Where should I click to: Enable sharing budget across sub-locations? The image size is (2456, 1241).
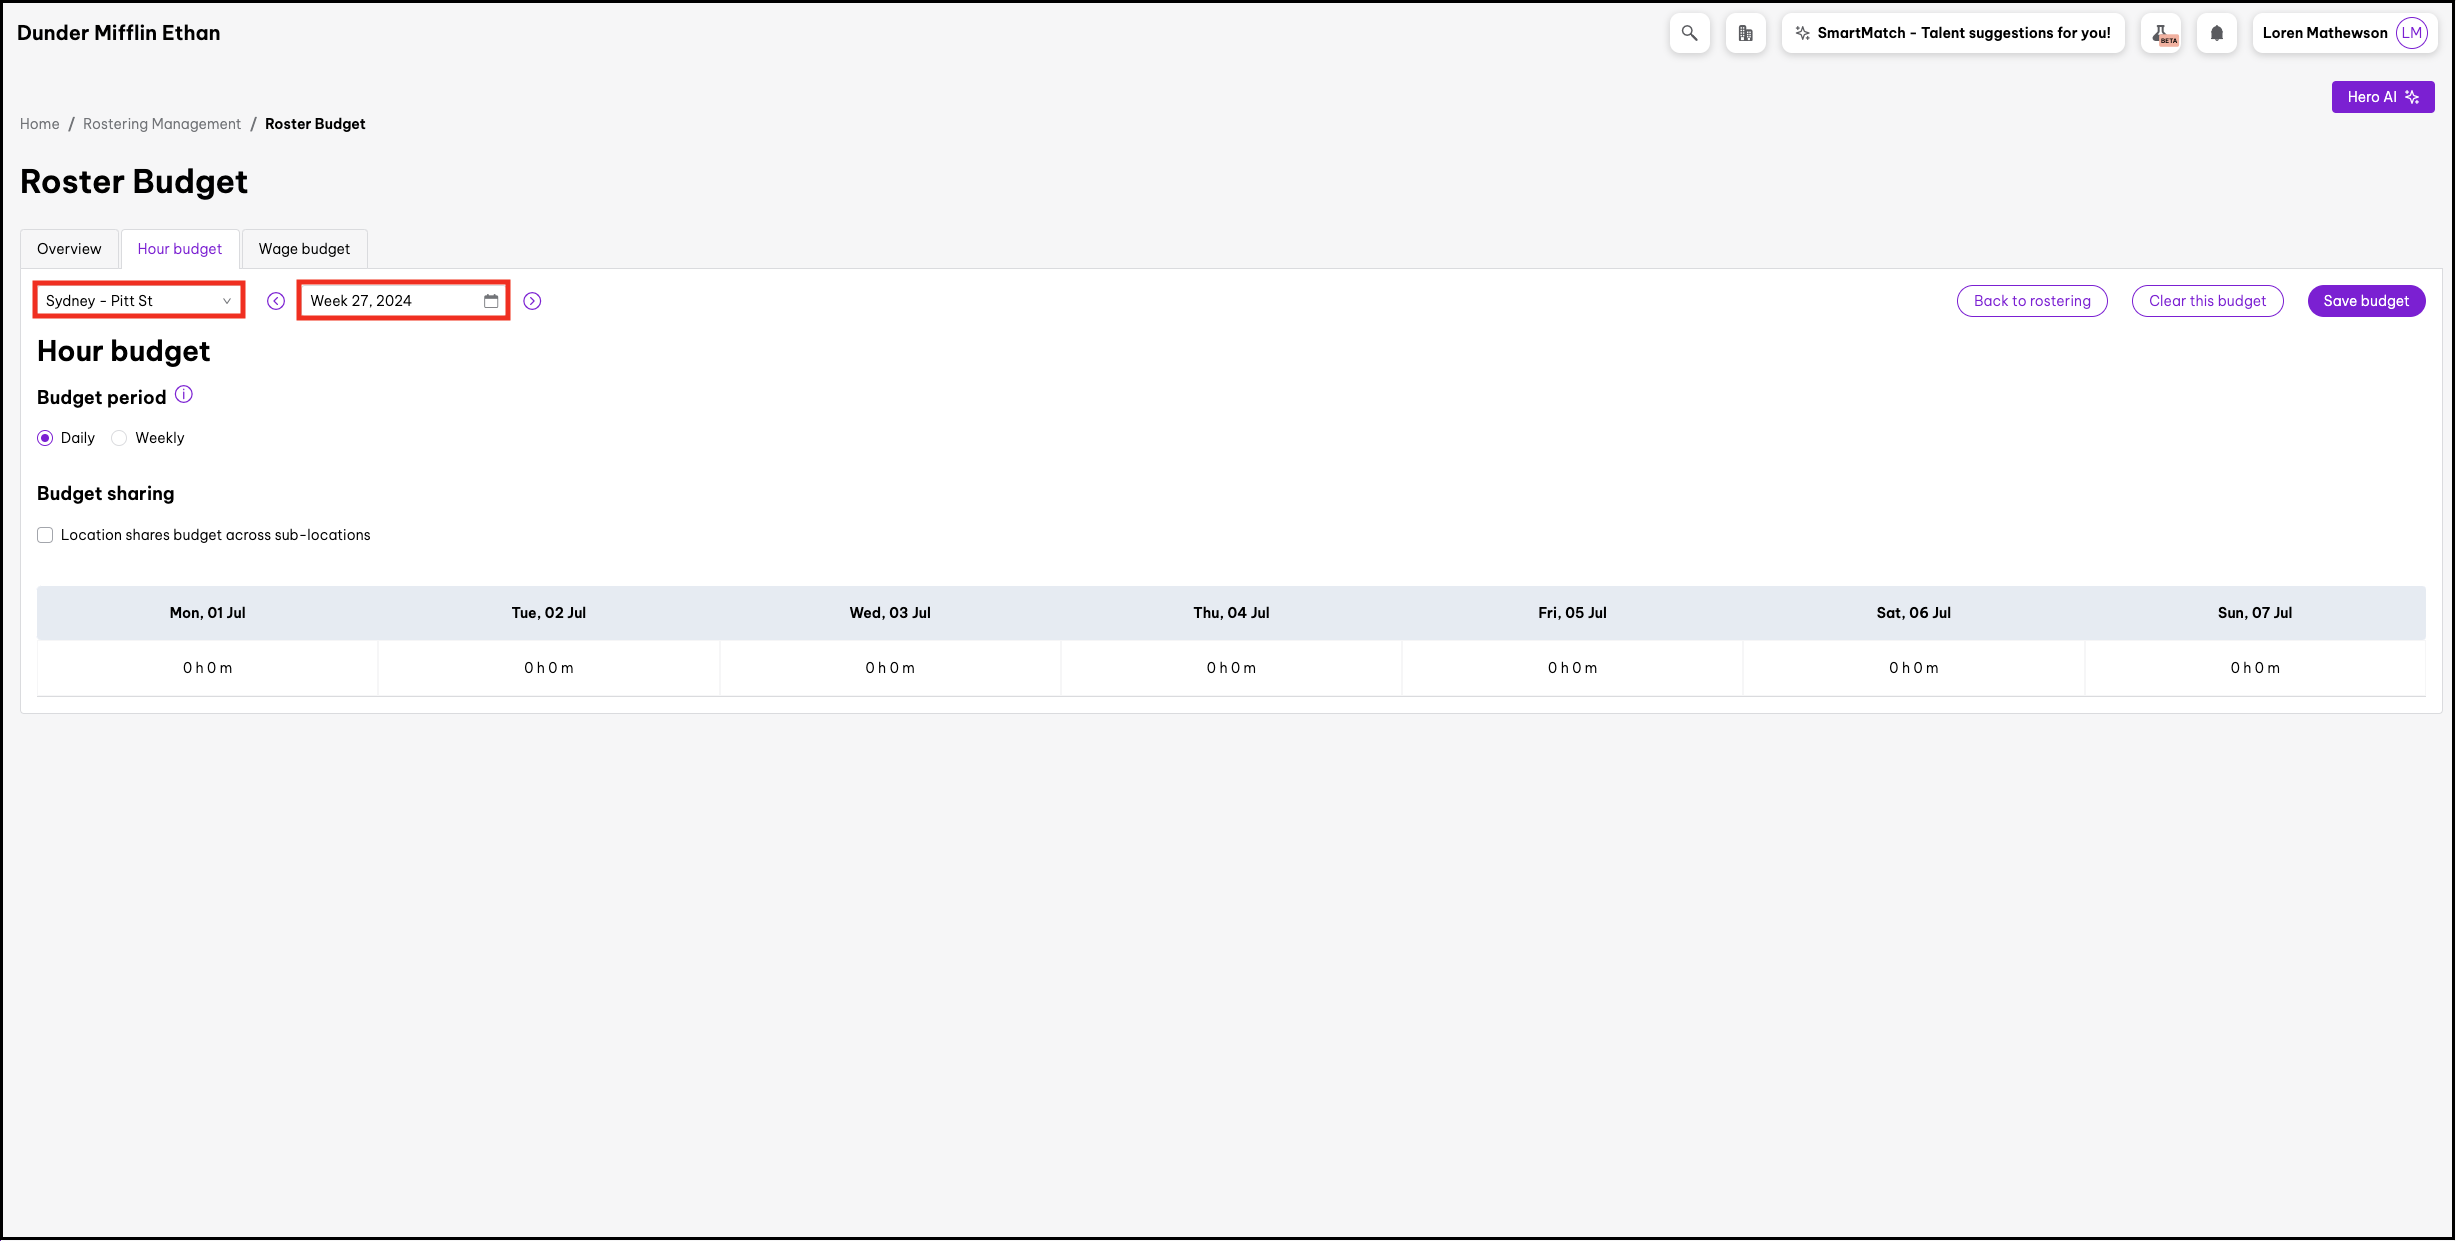click(x=45, y=535)
